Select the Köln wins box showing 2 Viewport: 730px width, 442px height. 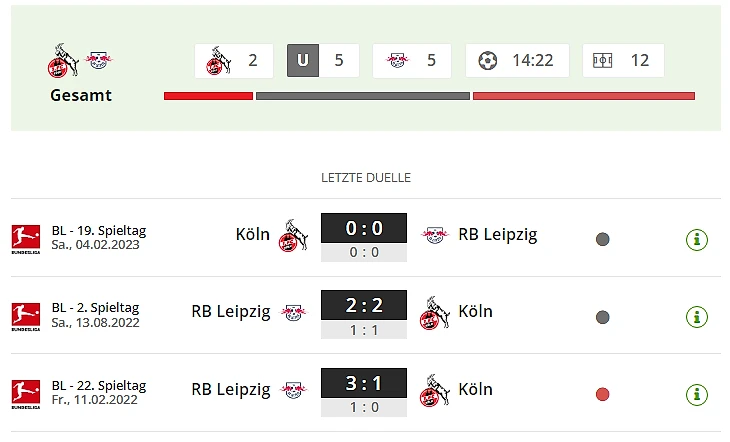(x=234, y=60)
